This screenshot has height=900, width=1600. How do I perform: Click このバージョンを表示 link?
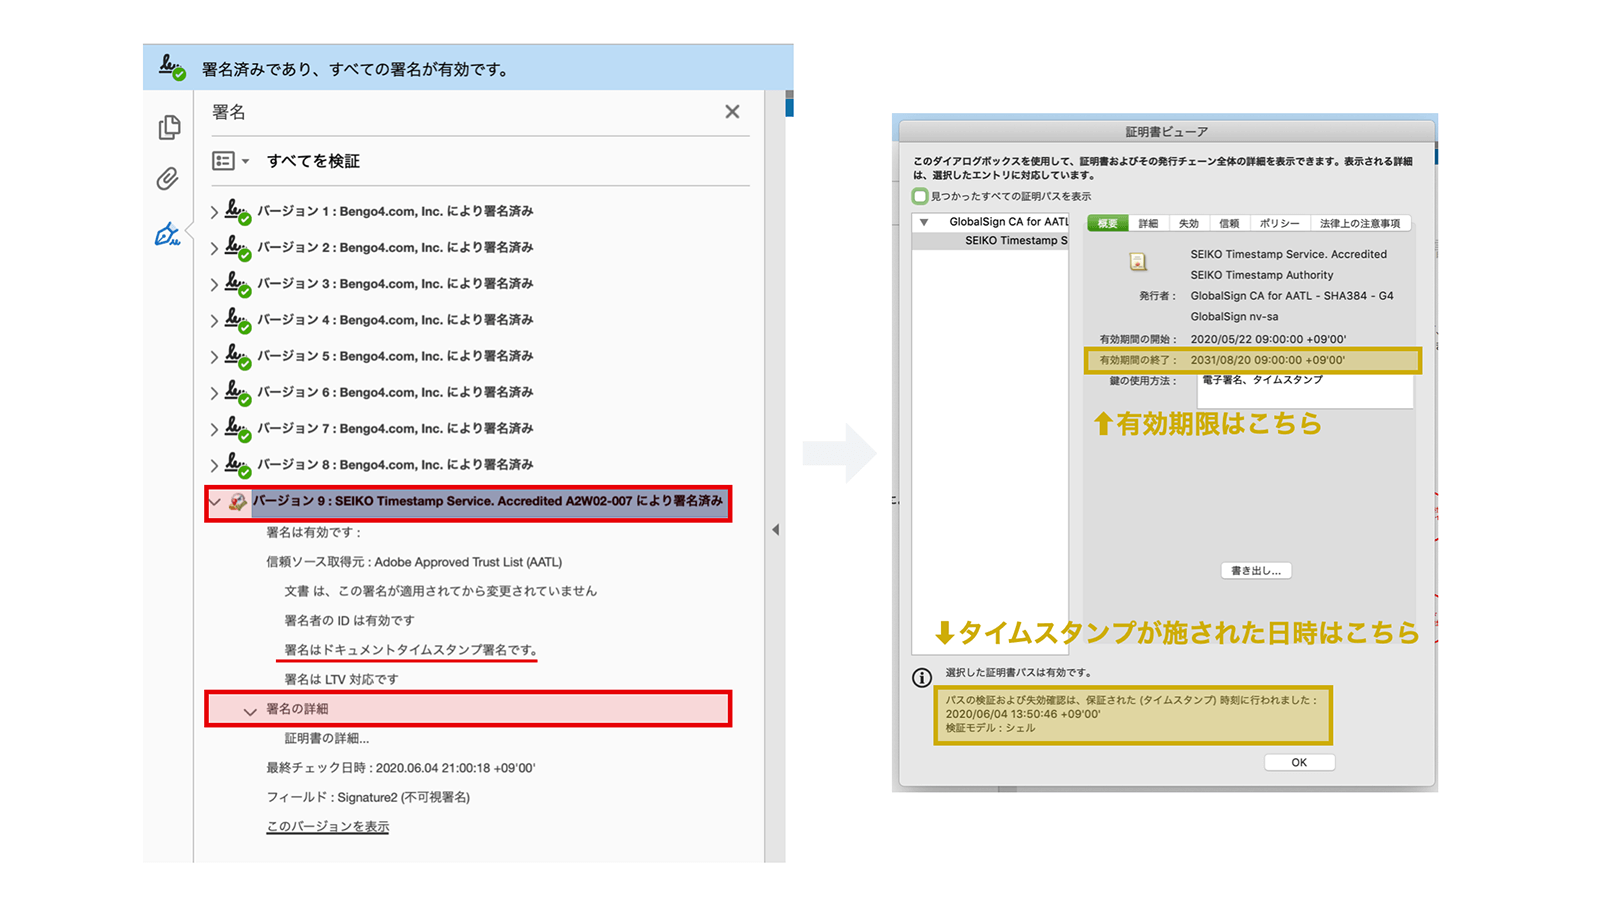(328, 826)
